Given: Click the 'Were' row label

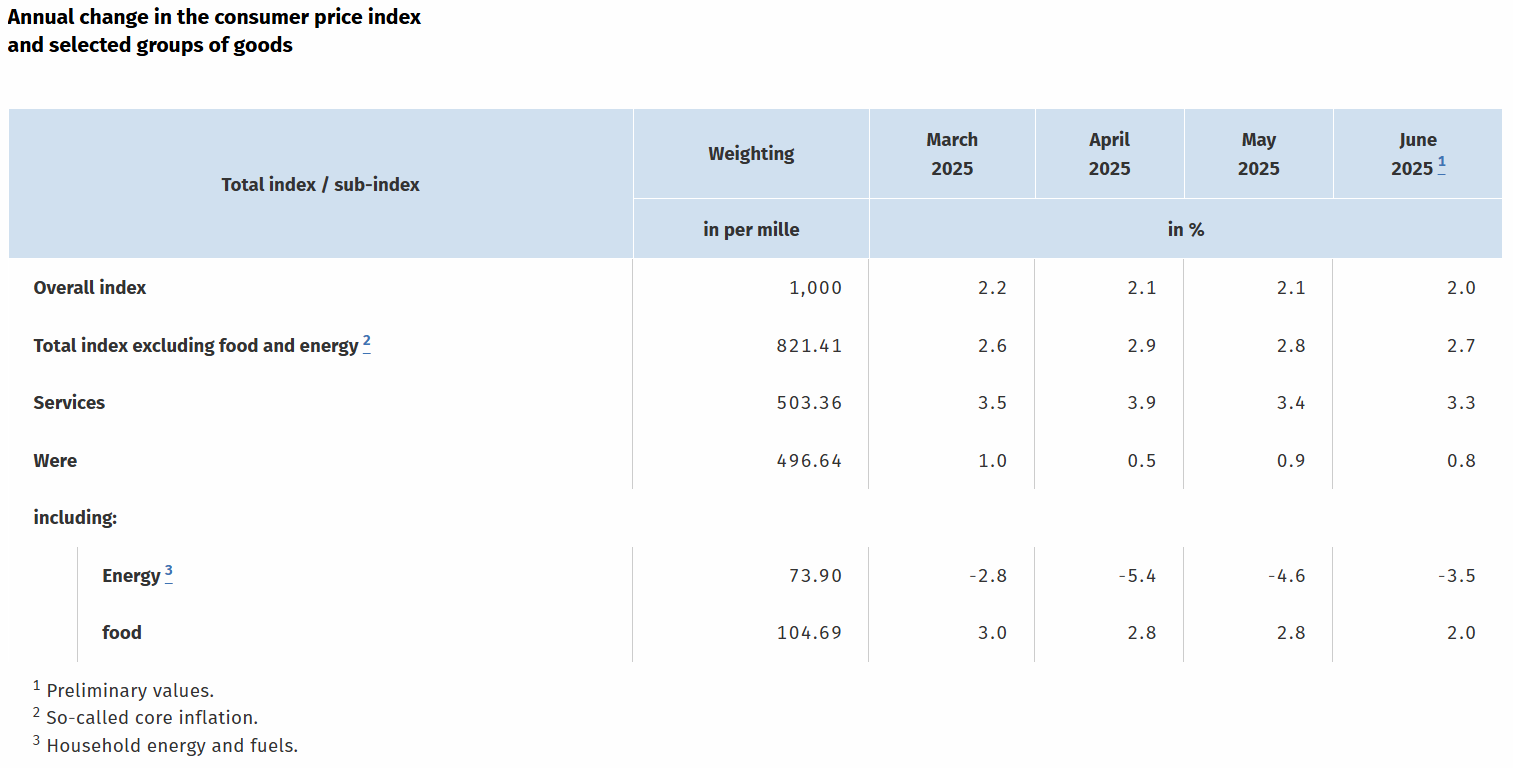Looking at the screenshot, I should click(x=55, y=461).
